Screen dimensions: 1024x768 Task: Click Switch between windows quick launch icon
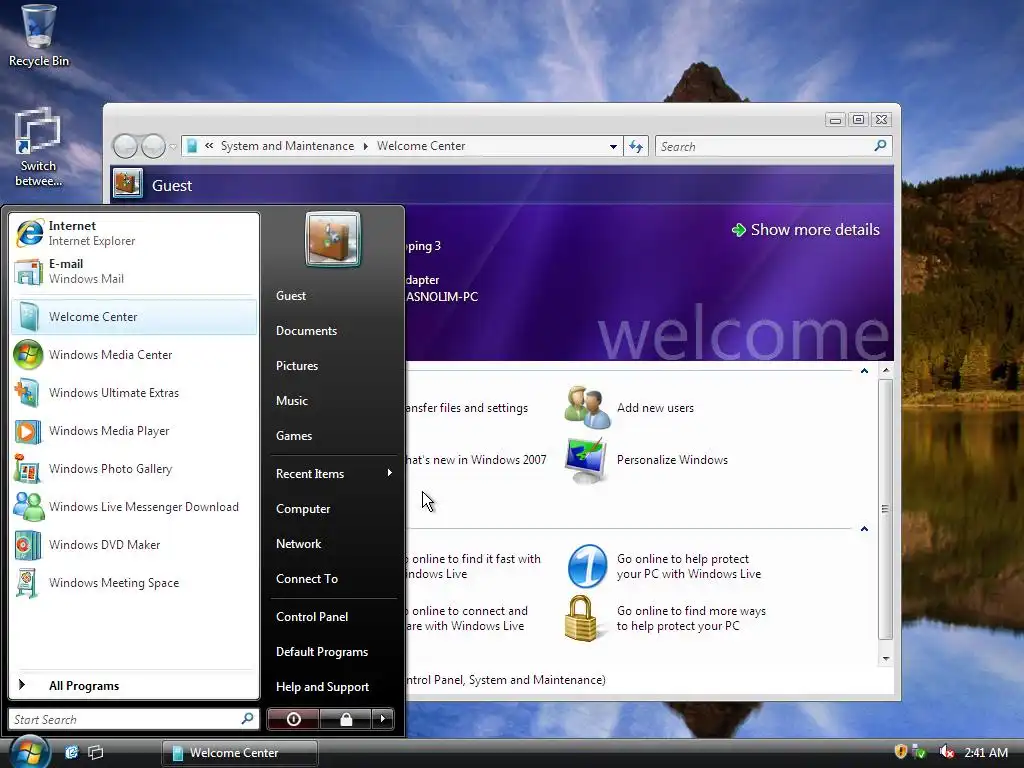(x=96, y=752)
